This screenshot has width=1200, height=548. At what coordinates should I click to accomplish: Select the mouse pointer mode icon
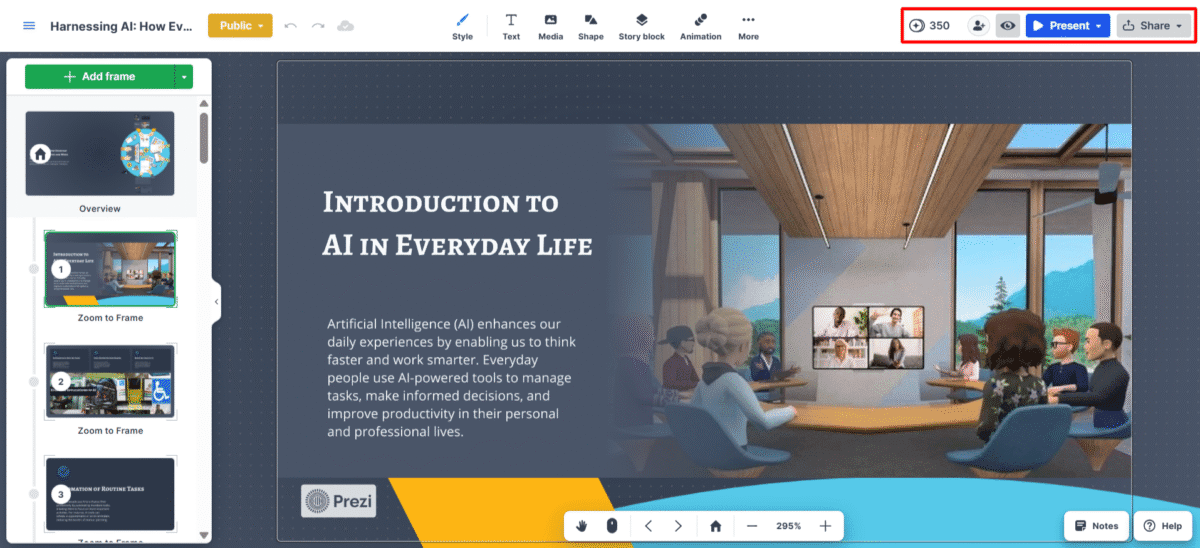612,526
